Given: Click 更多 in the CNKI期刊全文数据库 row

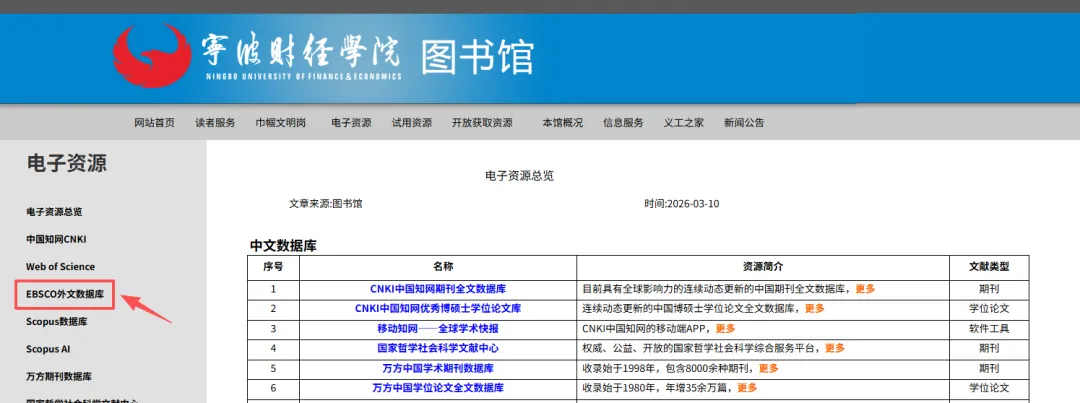Looking at the screenshot, I should pos(865,289).
